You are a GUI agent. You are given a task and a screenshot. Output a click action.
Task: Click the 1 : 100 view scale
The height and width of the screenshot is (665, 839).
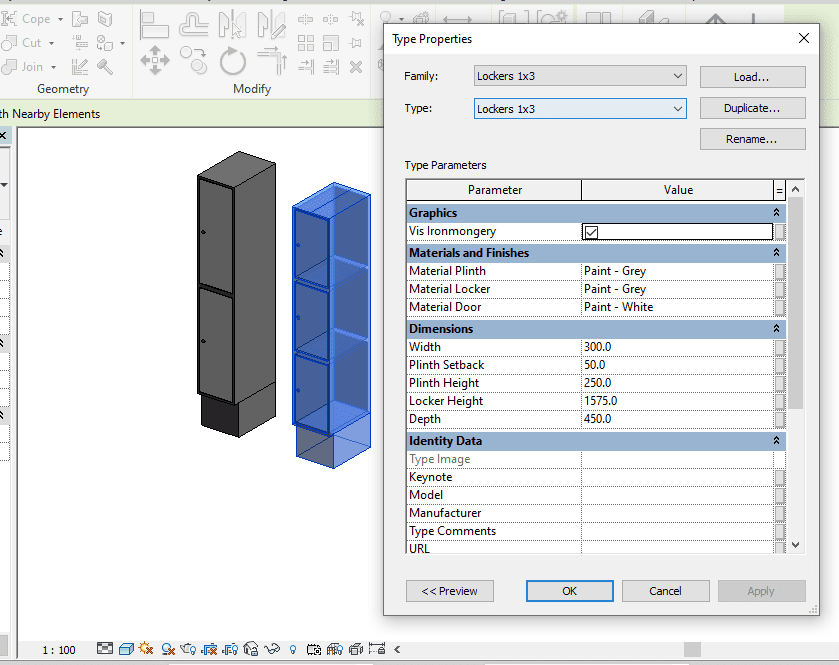click(x=59, y=650)
